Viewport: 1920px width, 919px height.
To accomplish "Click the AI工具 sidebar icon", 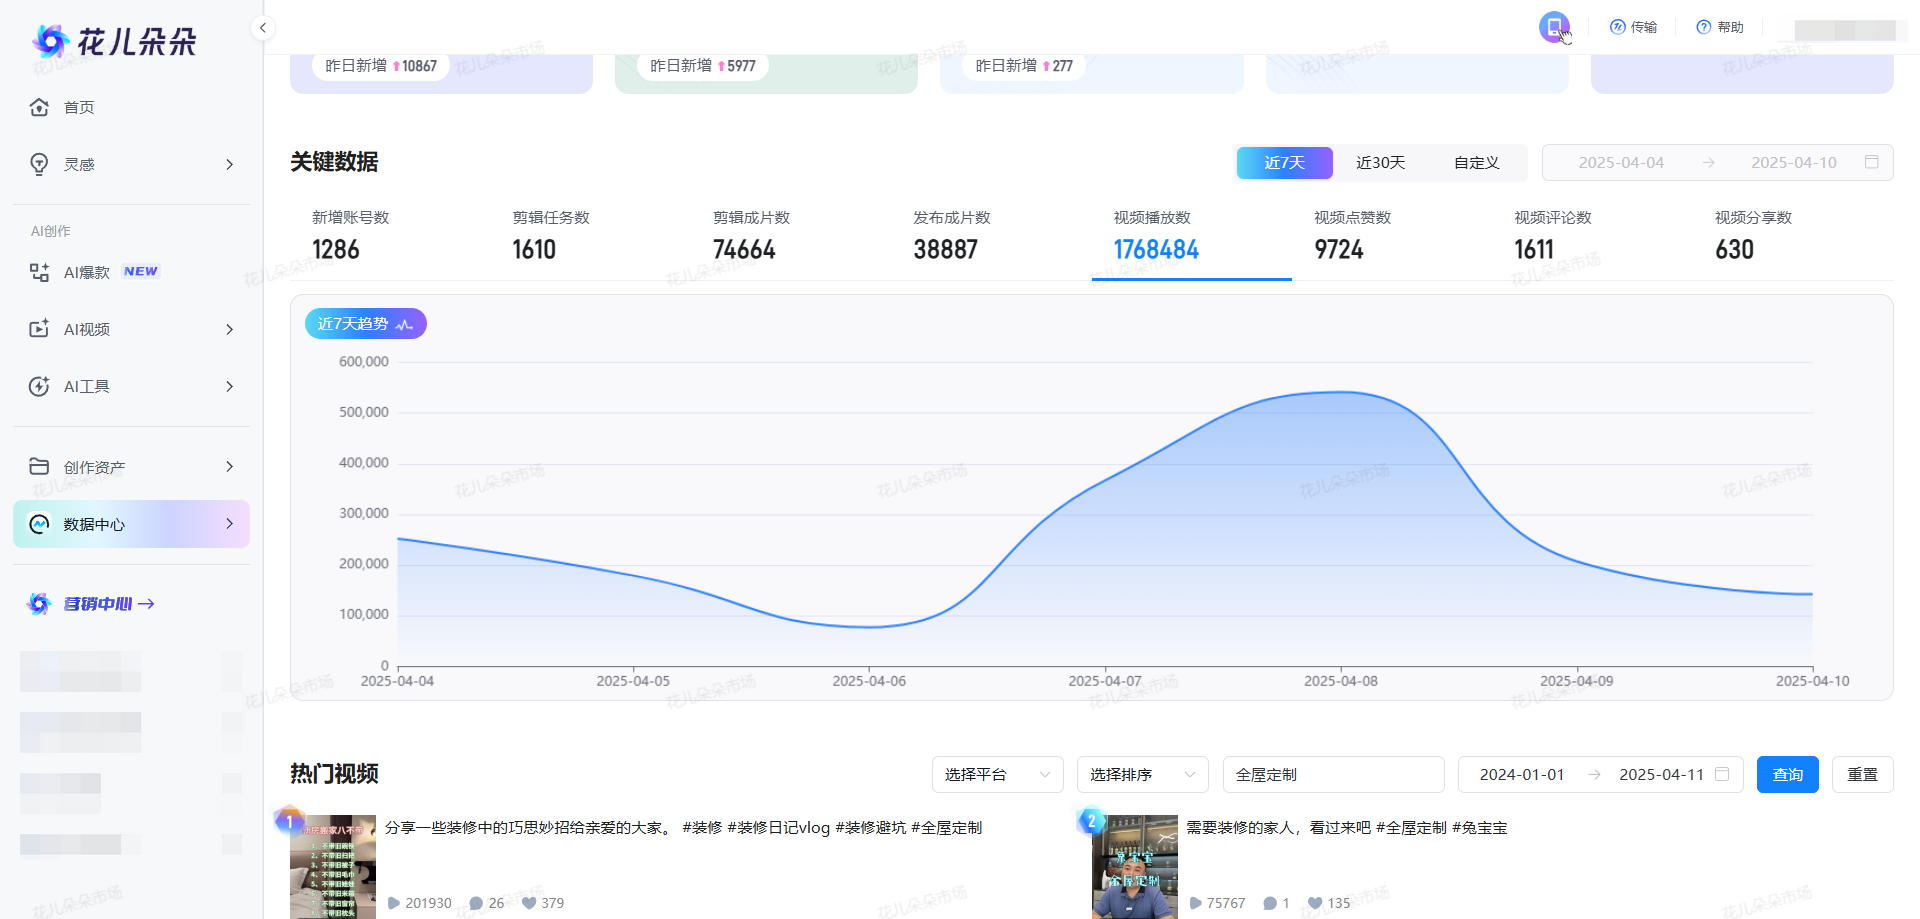I will click(39, 386).
